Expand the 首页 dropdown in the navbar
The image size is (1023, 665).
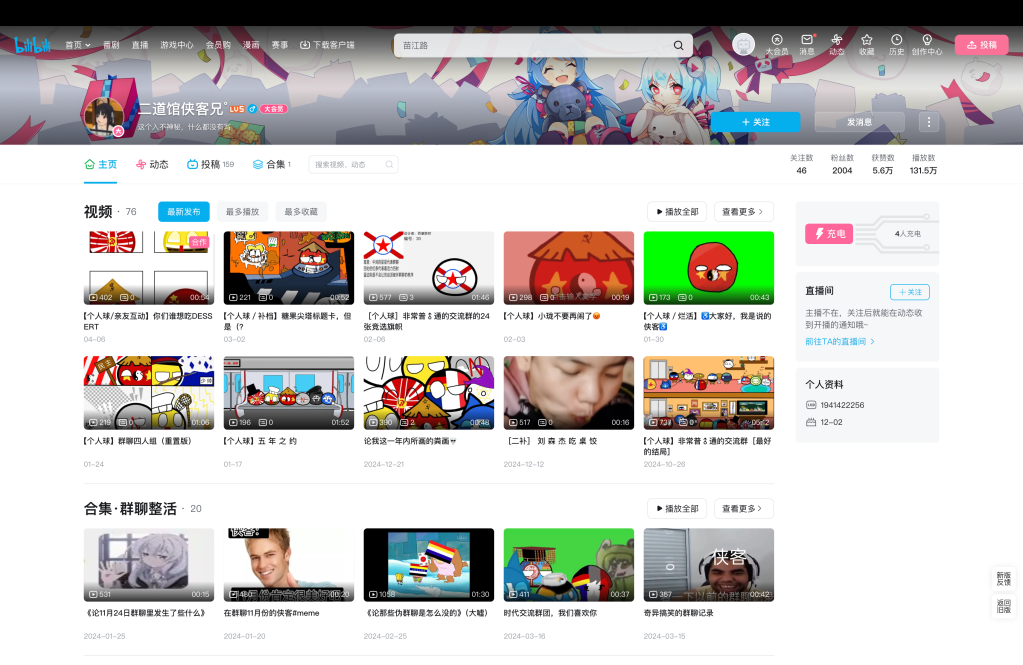[x=77, y=45]
